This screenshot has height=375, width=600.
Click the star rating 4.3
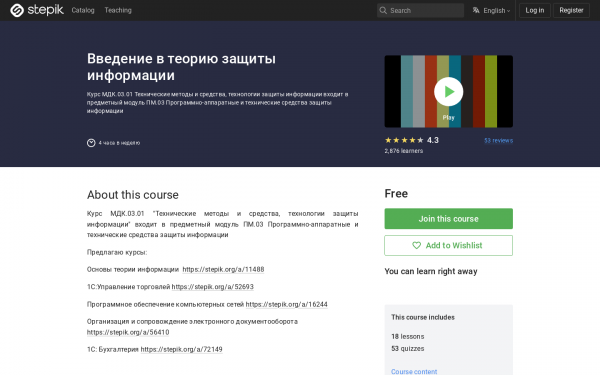(x=412, y=140)
